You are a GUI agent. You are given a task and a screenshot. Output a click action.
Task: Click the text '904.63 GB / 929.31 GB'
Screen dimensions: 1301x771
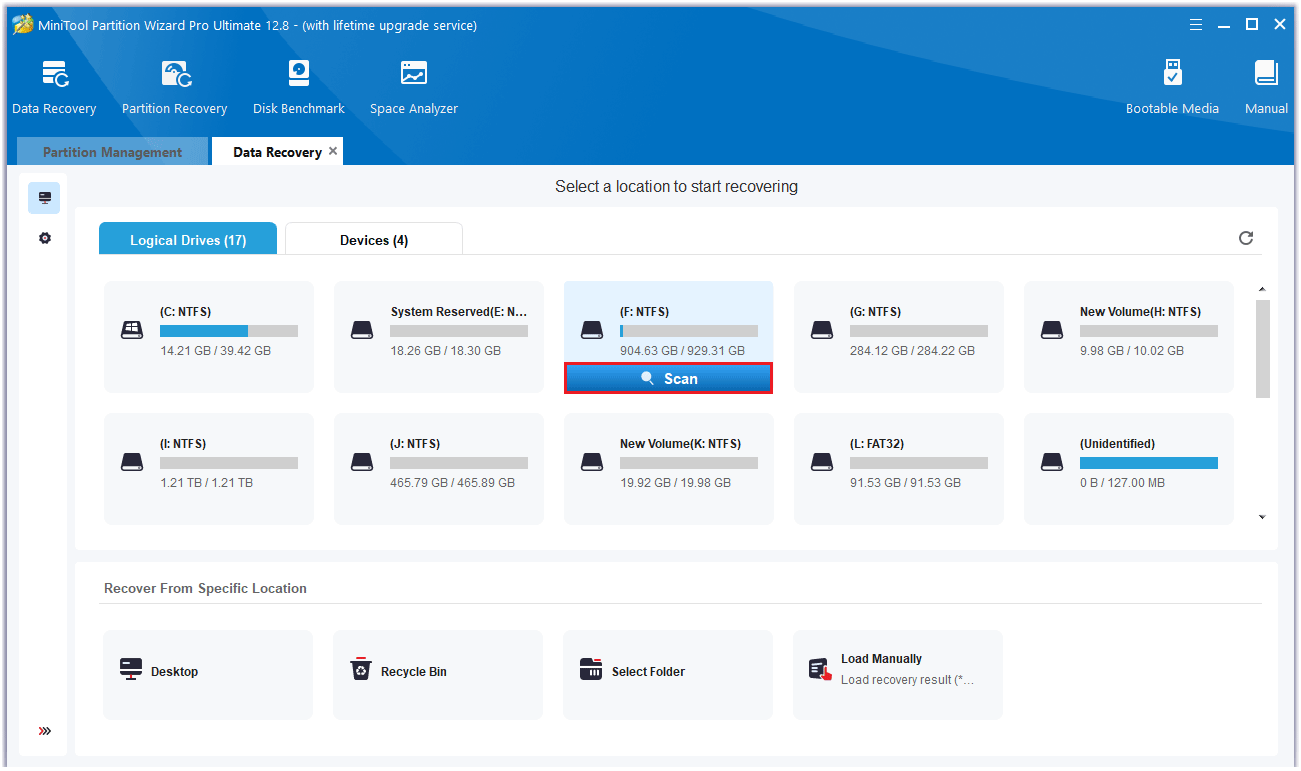(683, 351)
